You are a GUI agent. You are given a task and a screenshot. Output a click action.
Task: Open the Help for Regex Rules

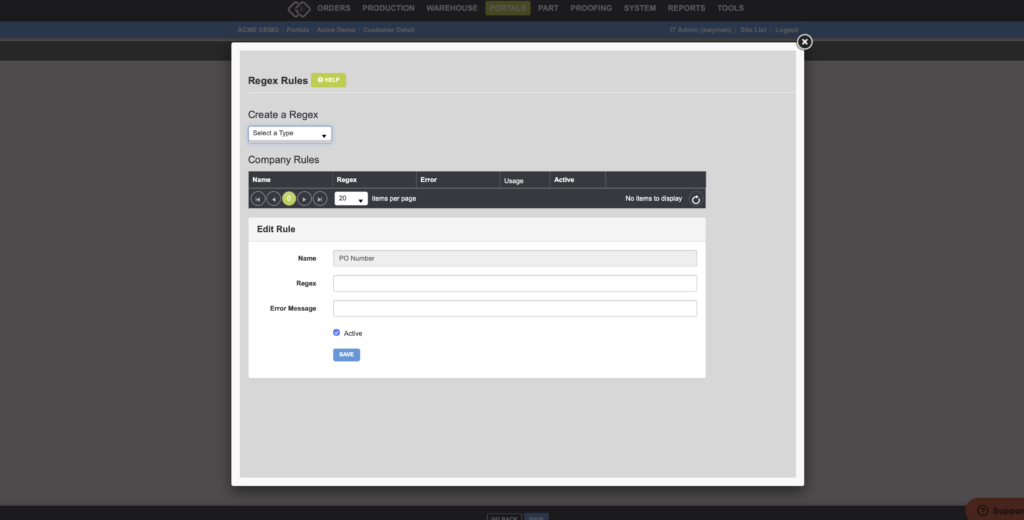pyautogui.click(x=328, y=80)
